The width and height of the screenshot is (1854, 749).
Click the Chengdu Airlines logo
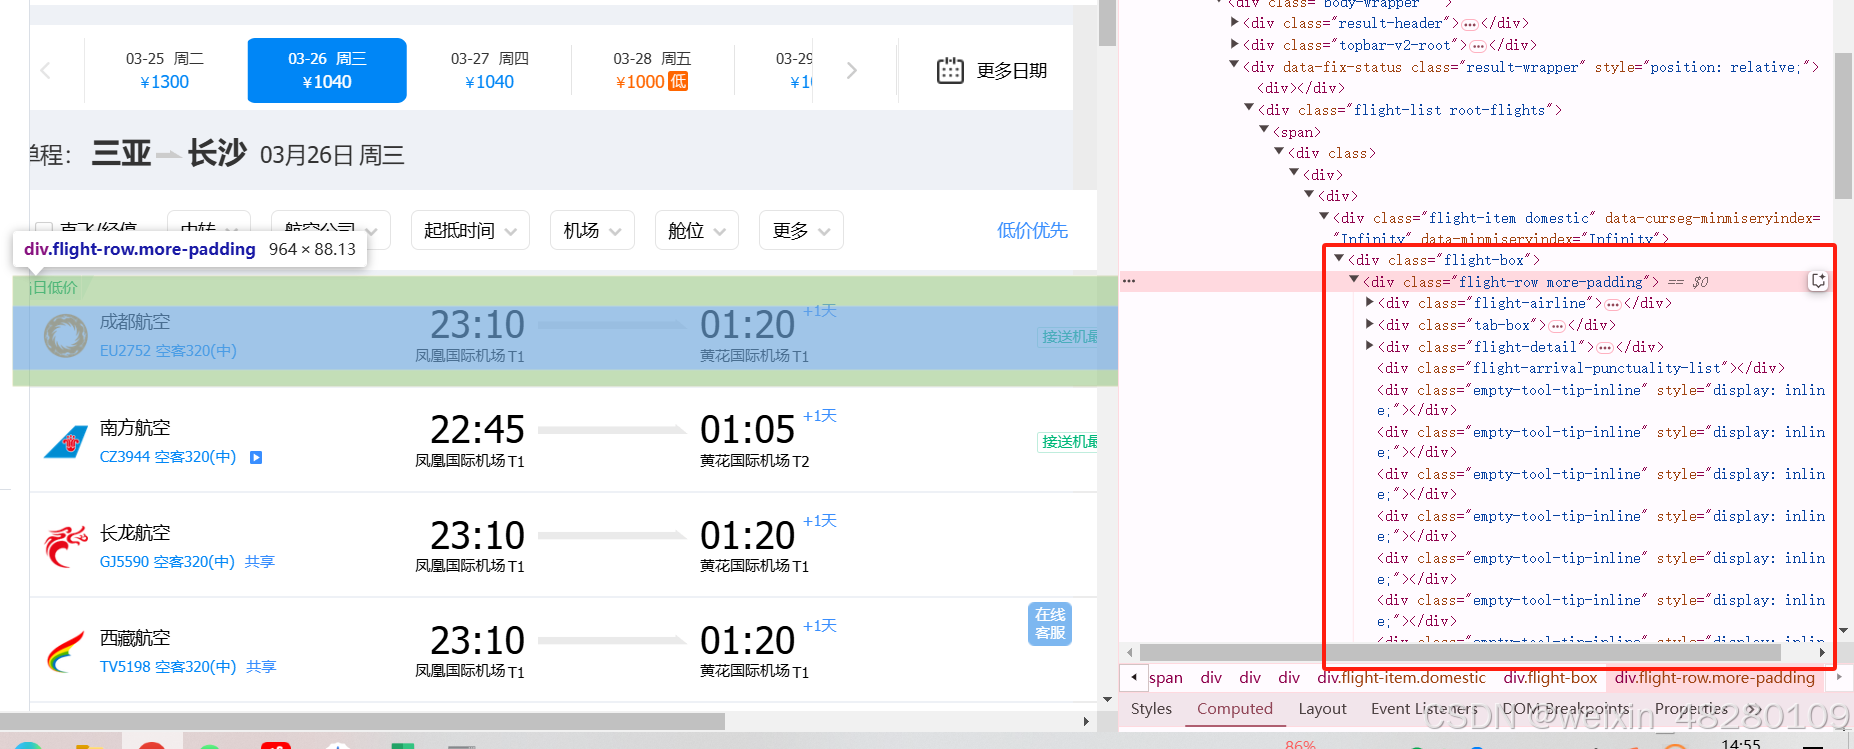tap(66, 335)
